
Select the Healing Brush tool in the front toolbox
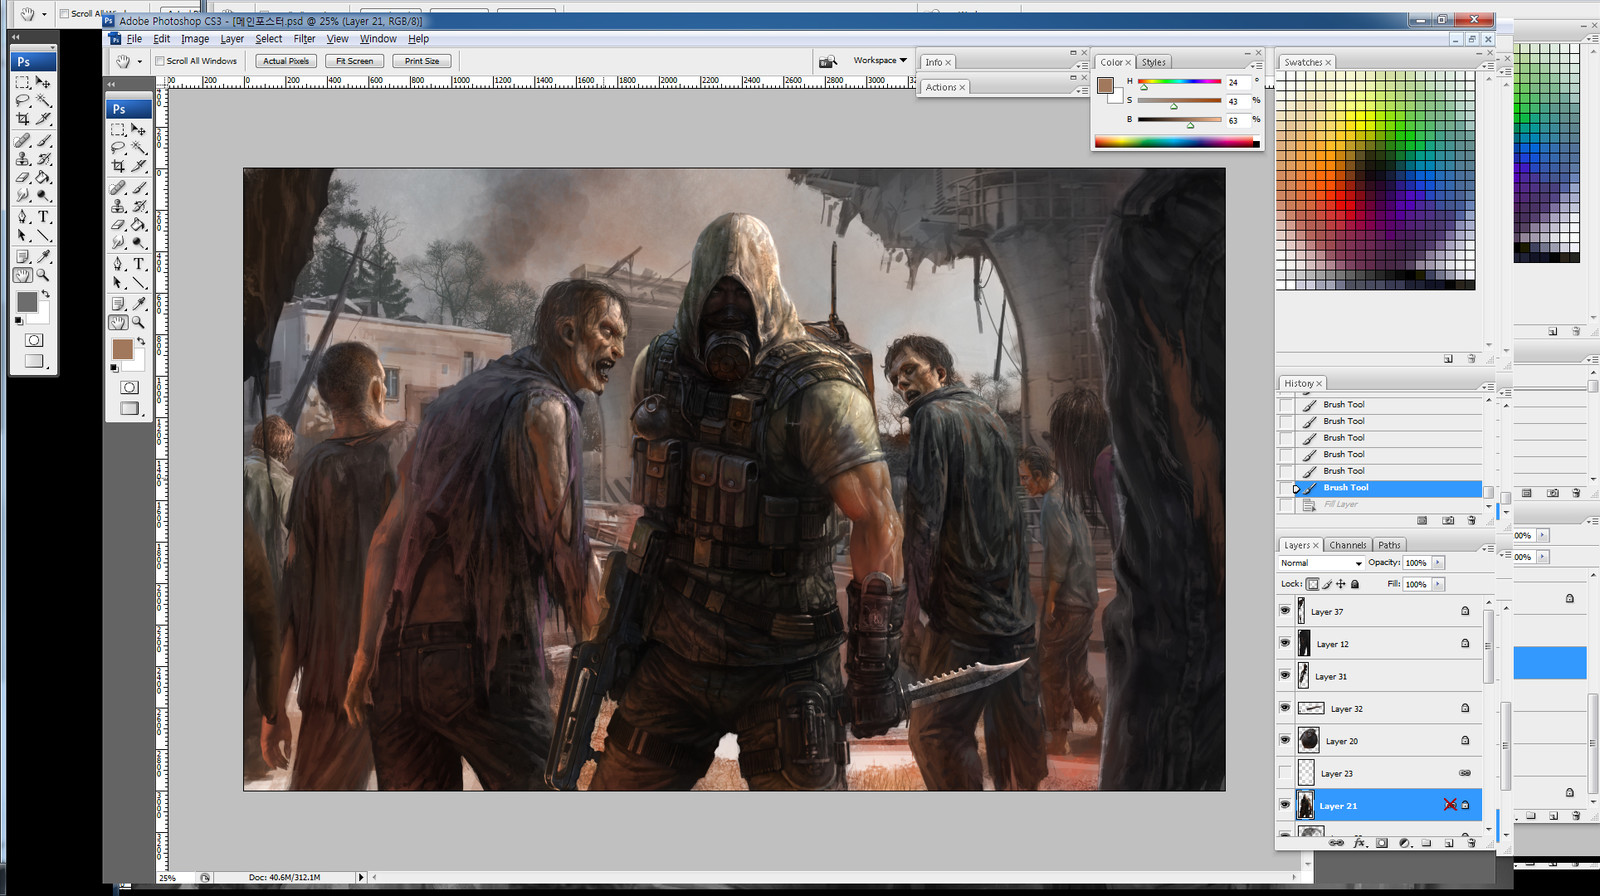click(x=118, y=188)
